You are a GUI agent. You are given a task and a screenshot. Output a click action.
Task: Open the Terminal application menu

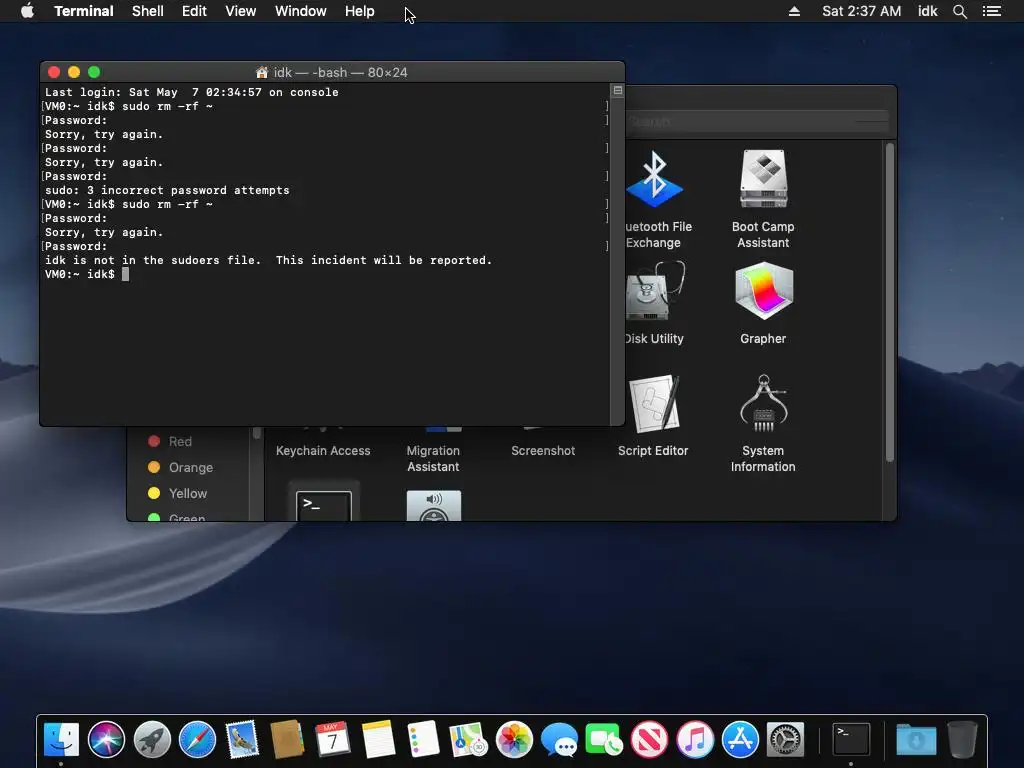[84, 11]
